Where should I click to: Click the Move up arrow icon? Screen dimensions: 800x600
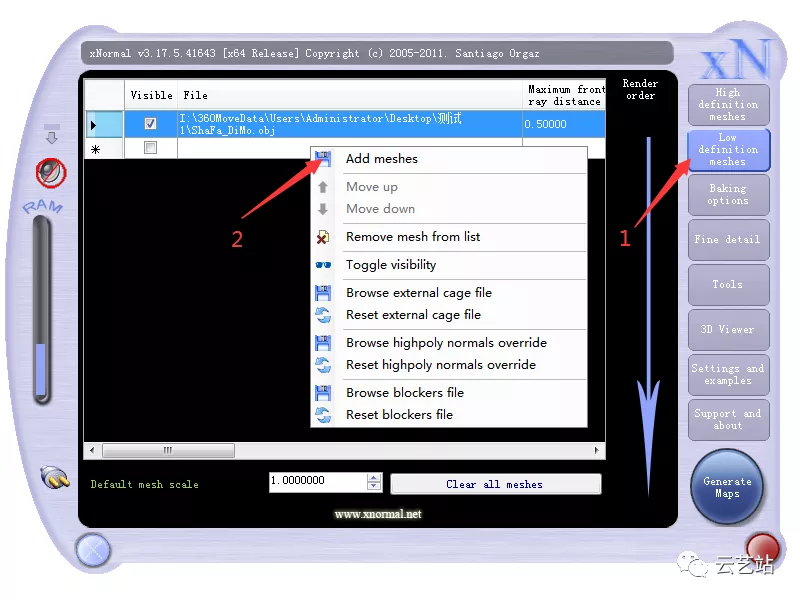point(322,187)
